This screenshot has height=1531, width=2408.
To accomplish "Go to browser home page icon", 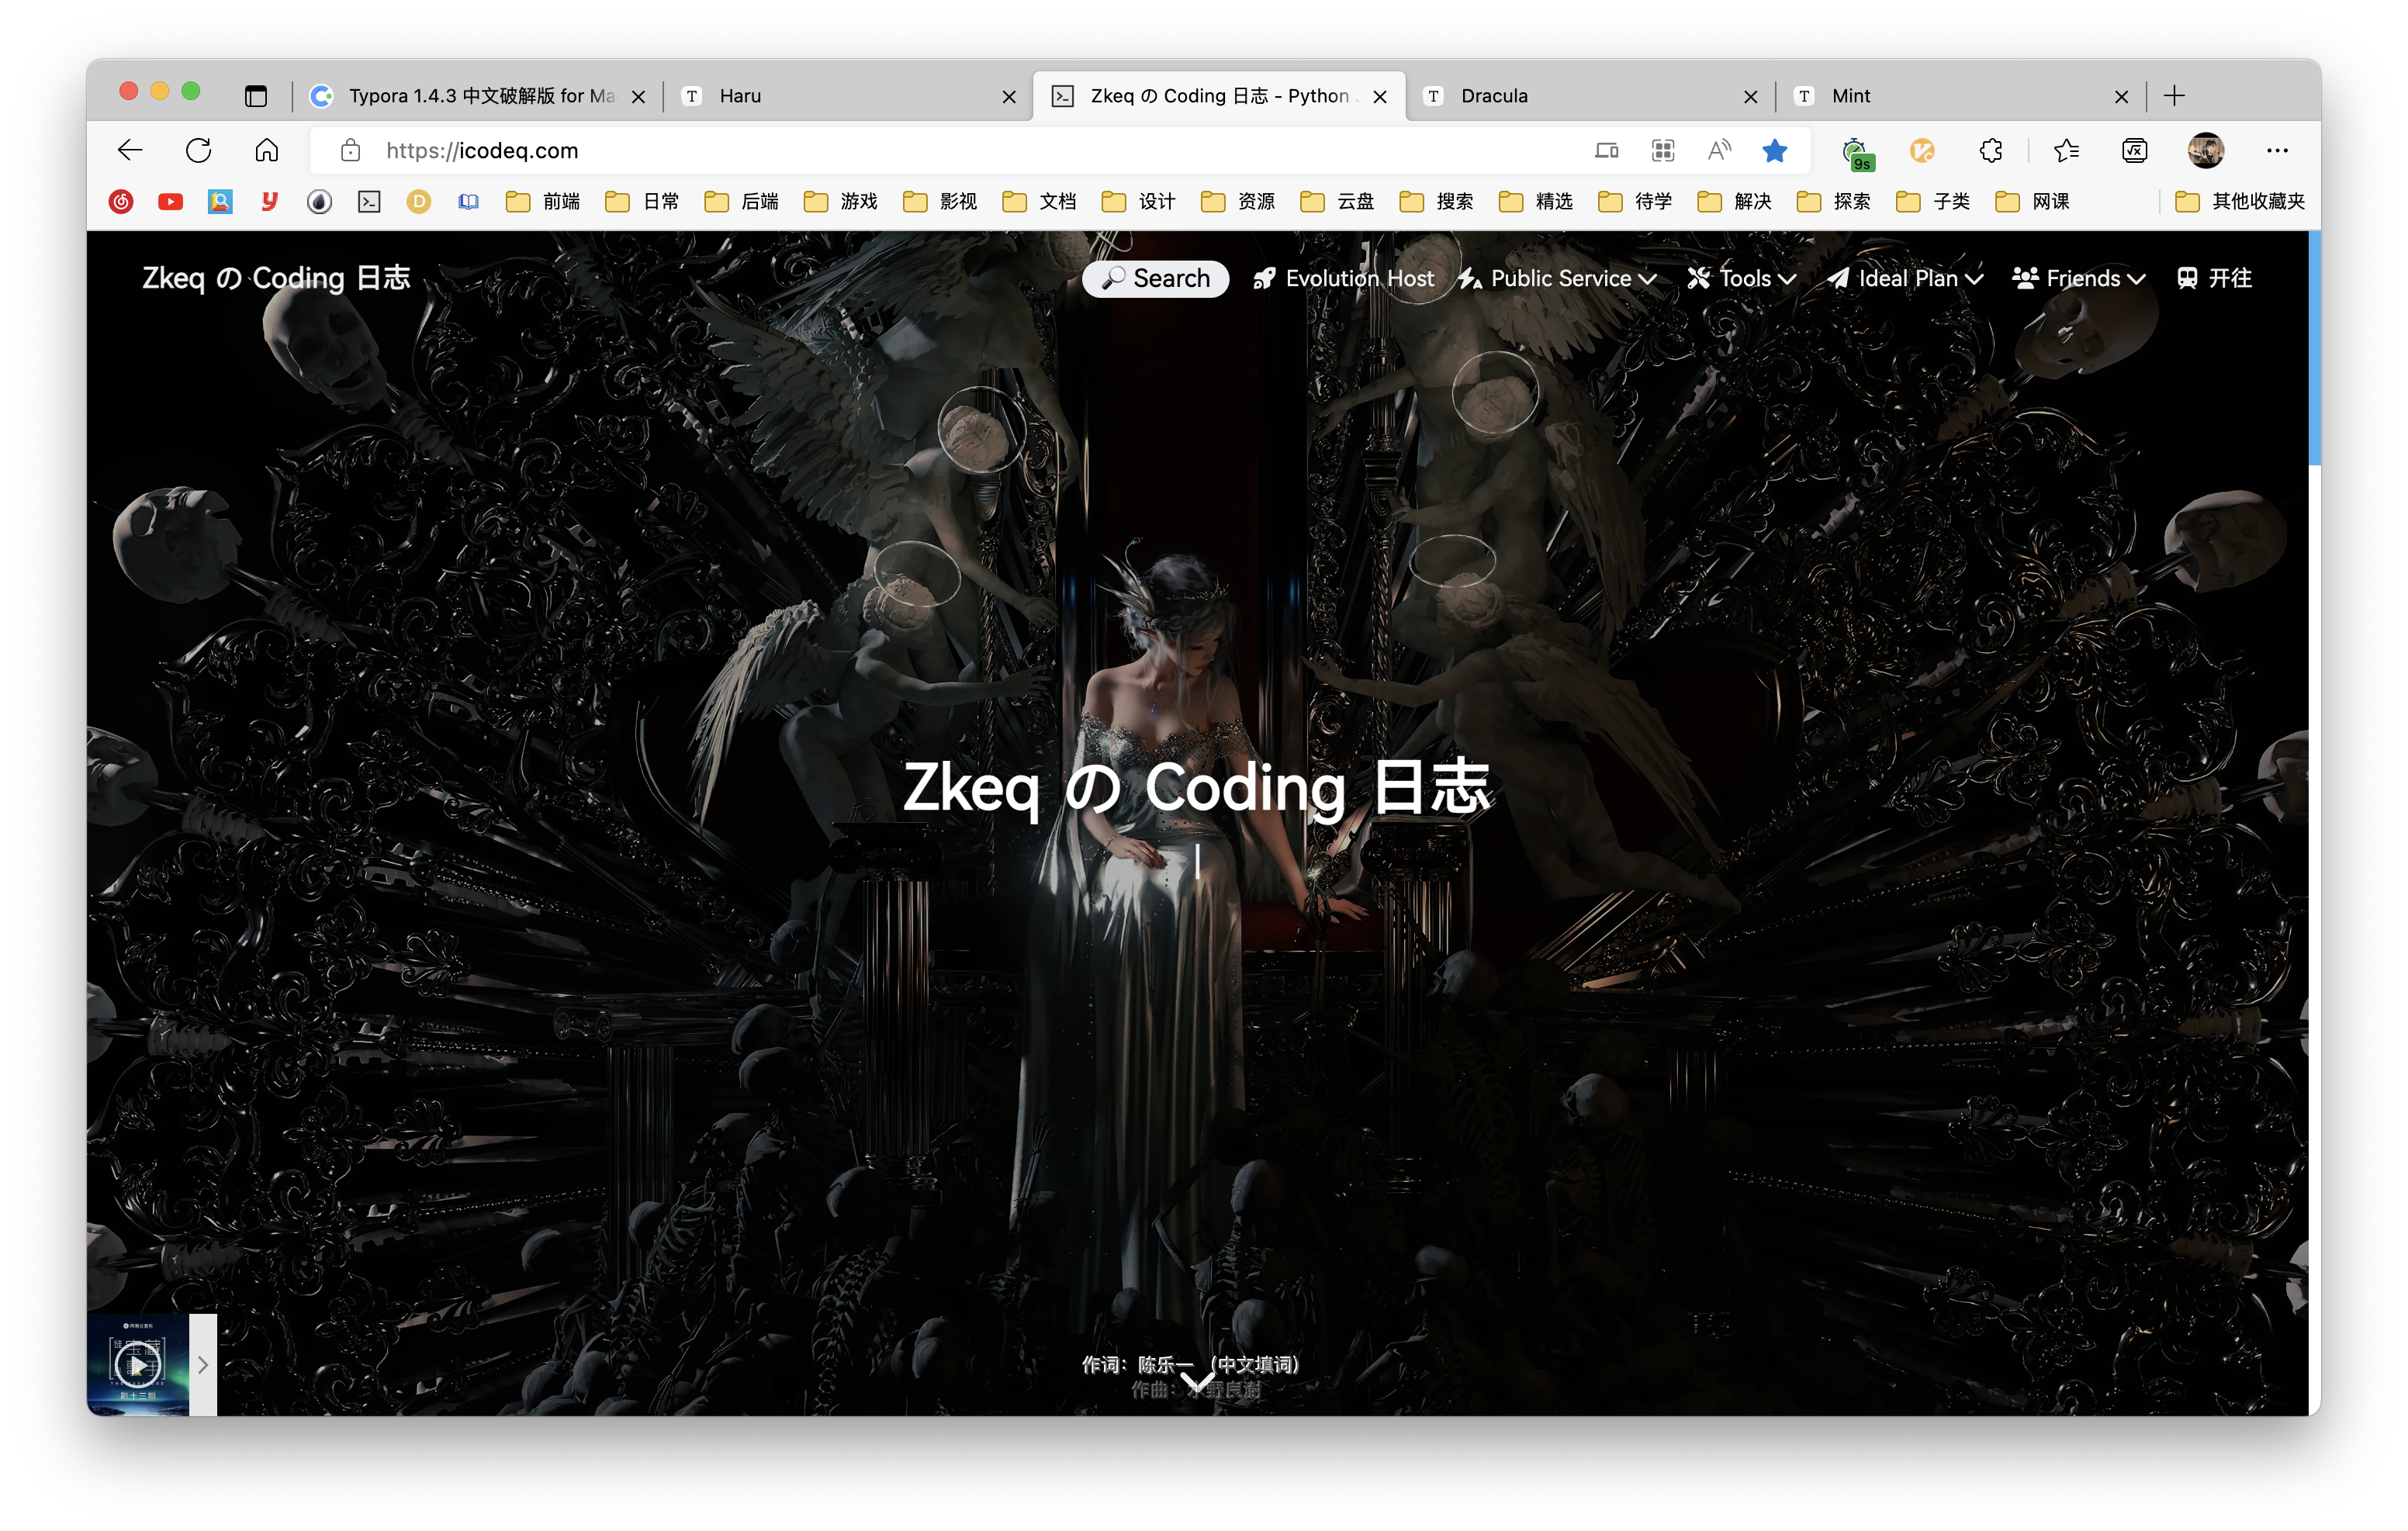I will [266, 150].
